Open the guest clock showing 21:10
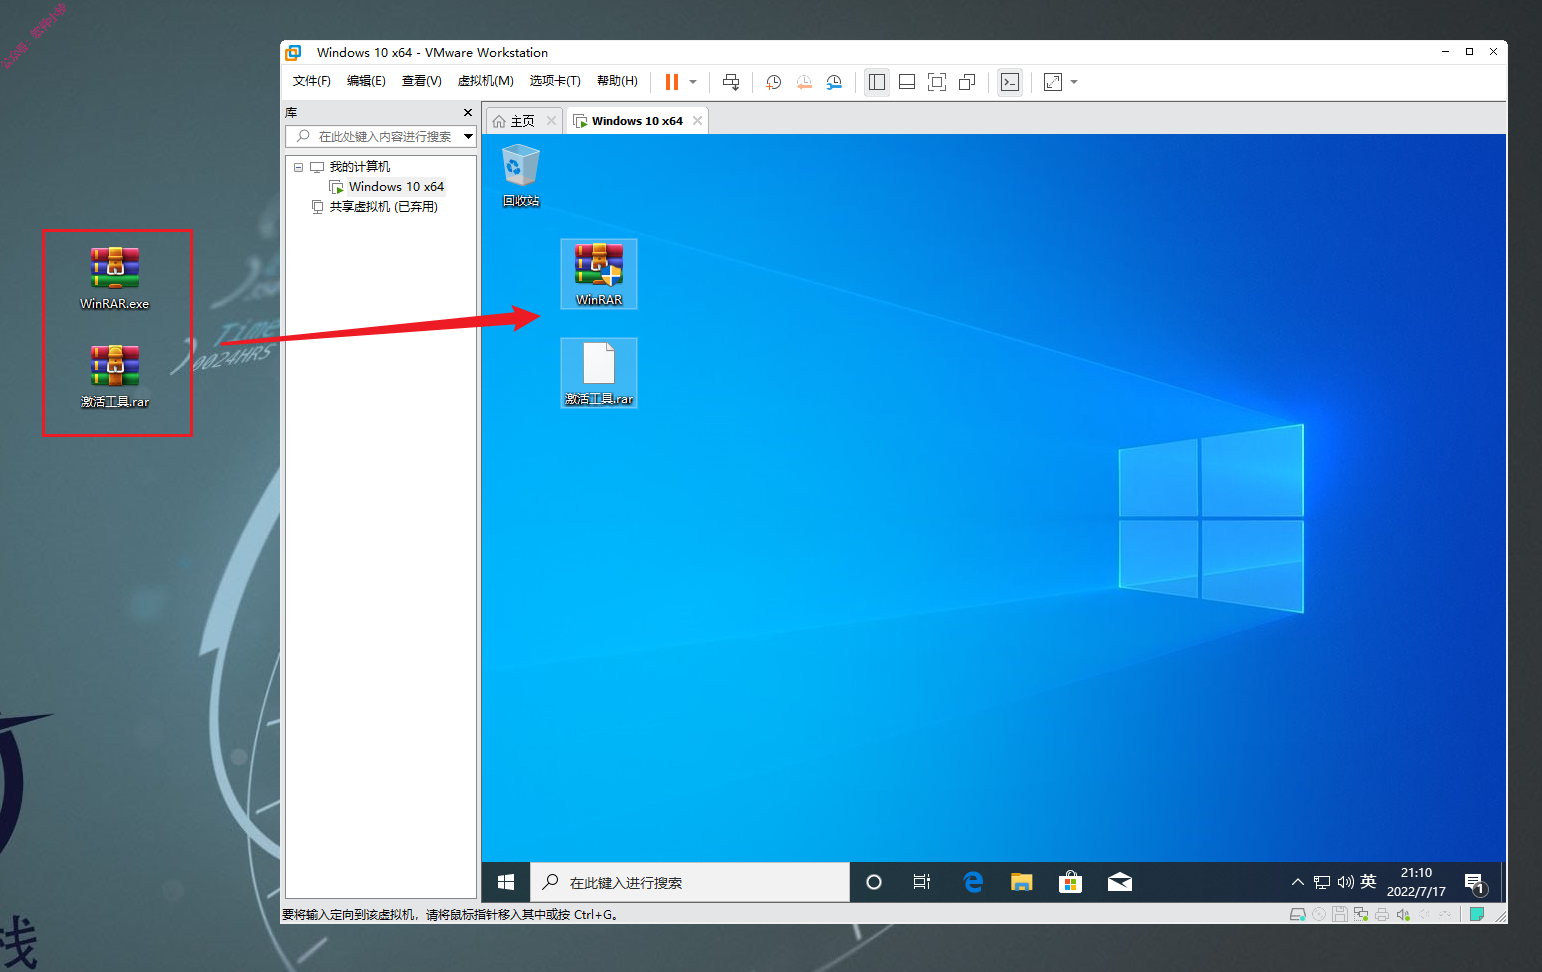 tap(1416, 882)
